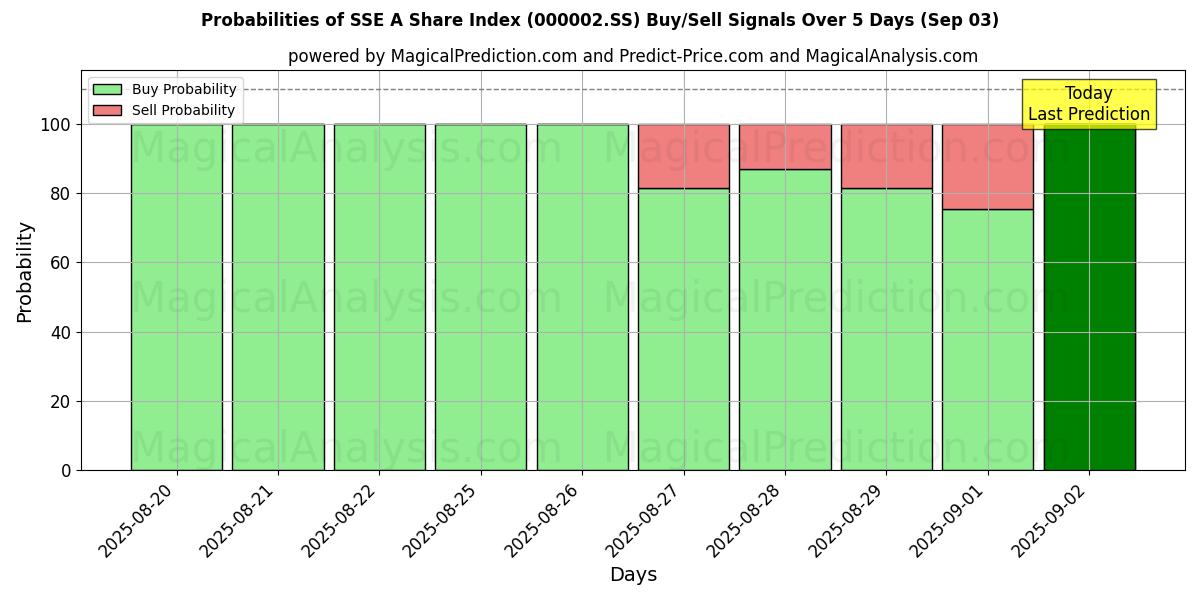Click the yellow 'Today Last Prediction' box
The height and width of the screenshot is (600, 1200).
coord(1089,104)
